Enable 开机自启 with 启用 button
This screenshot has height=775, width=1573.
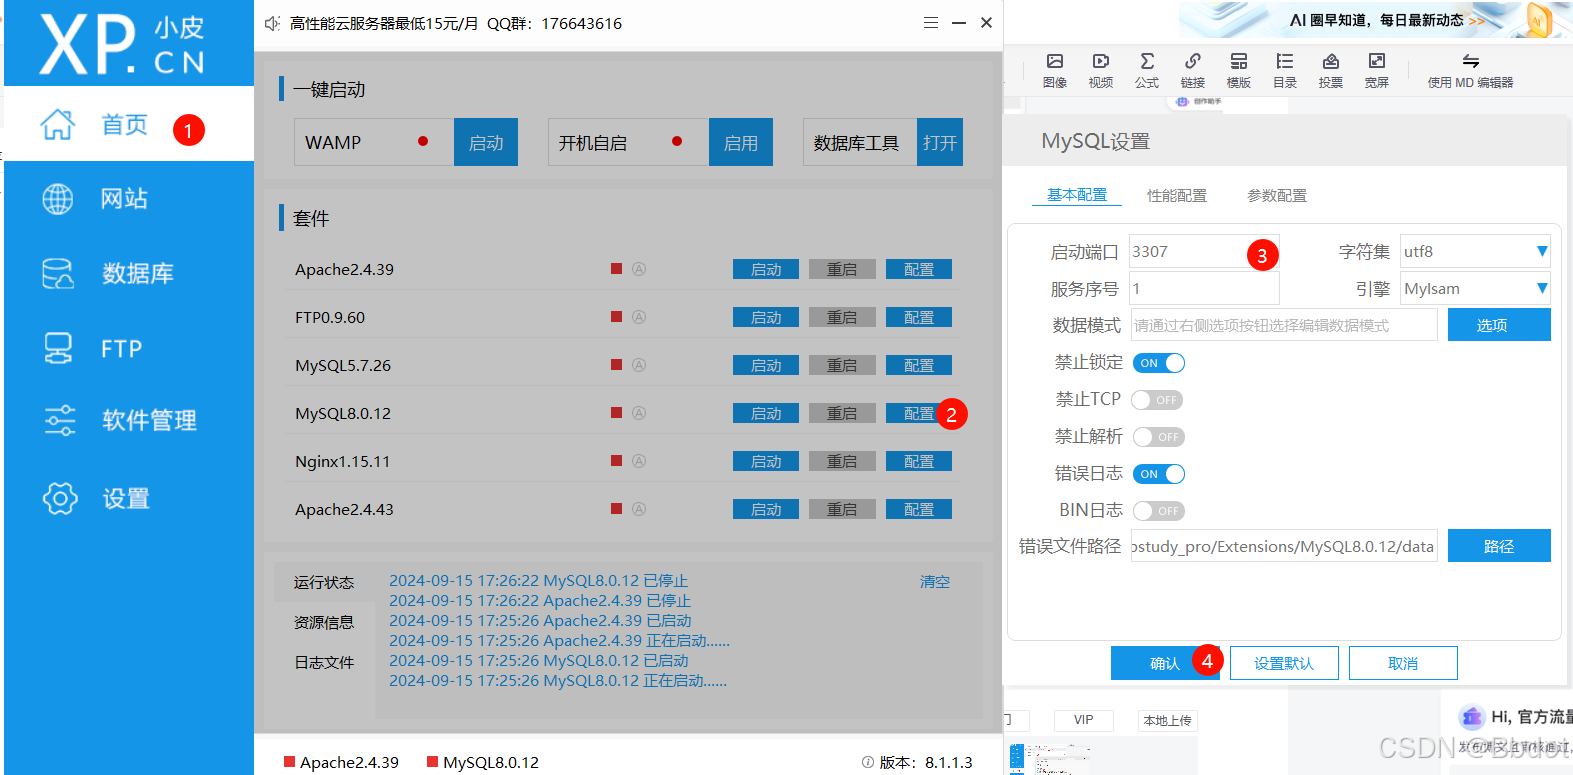pyautogui.click(x=741, y=142)
